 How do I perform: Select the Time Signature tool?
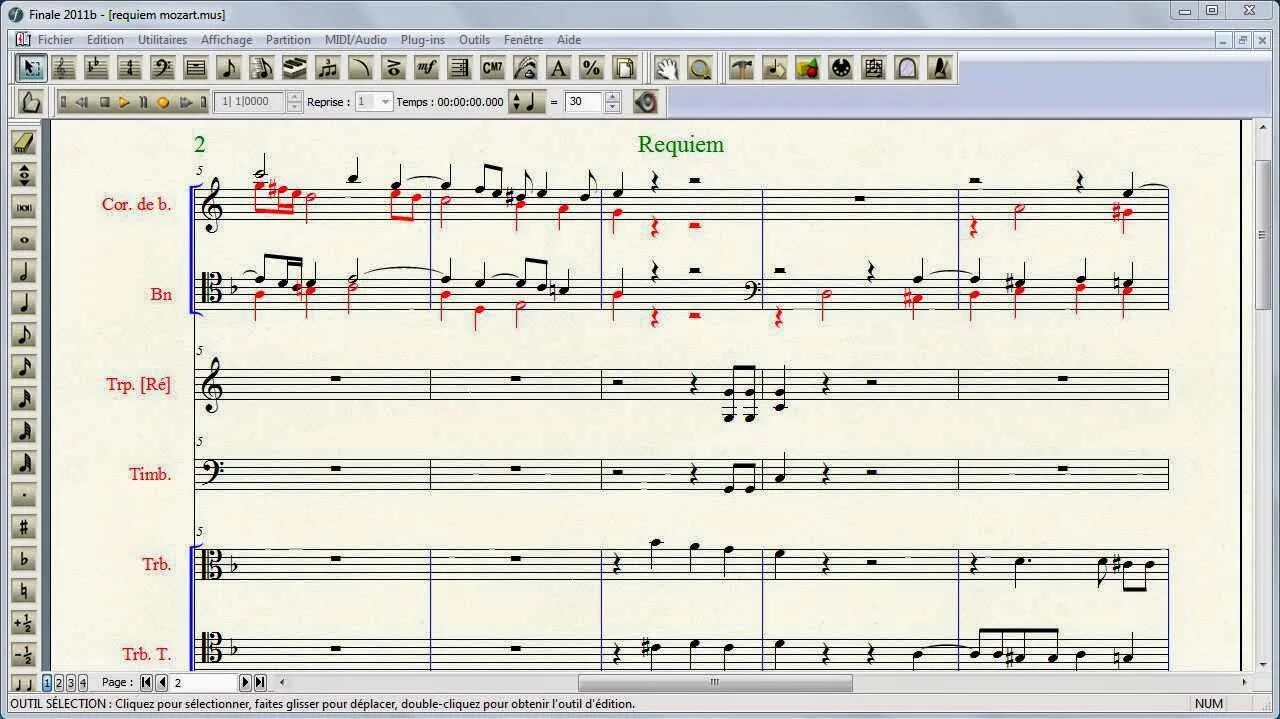[x=130, y=68]
